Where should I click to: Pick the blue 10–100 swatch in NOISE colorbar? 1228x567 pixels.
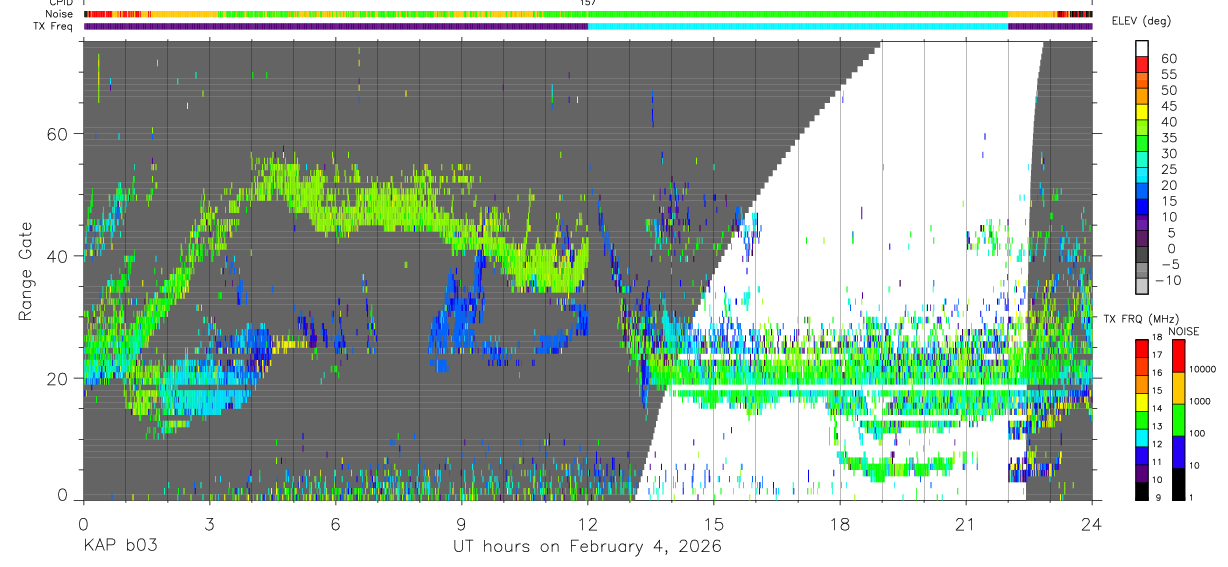(1179, 452)
